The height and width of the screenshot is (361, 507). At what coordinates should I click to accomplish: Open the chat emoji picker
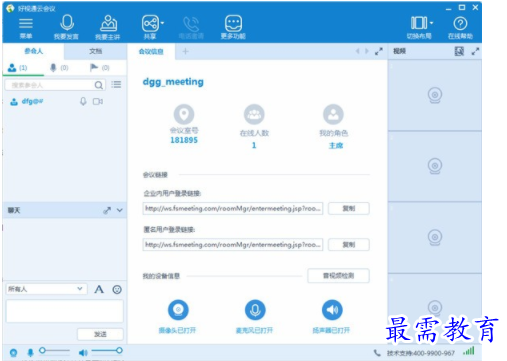coord(117,289)
